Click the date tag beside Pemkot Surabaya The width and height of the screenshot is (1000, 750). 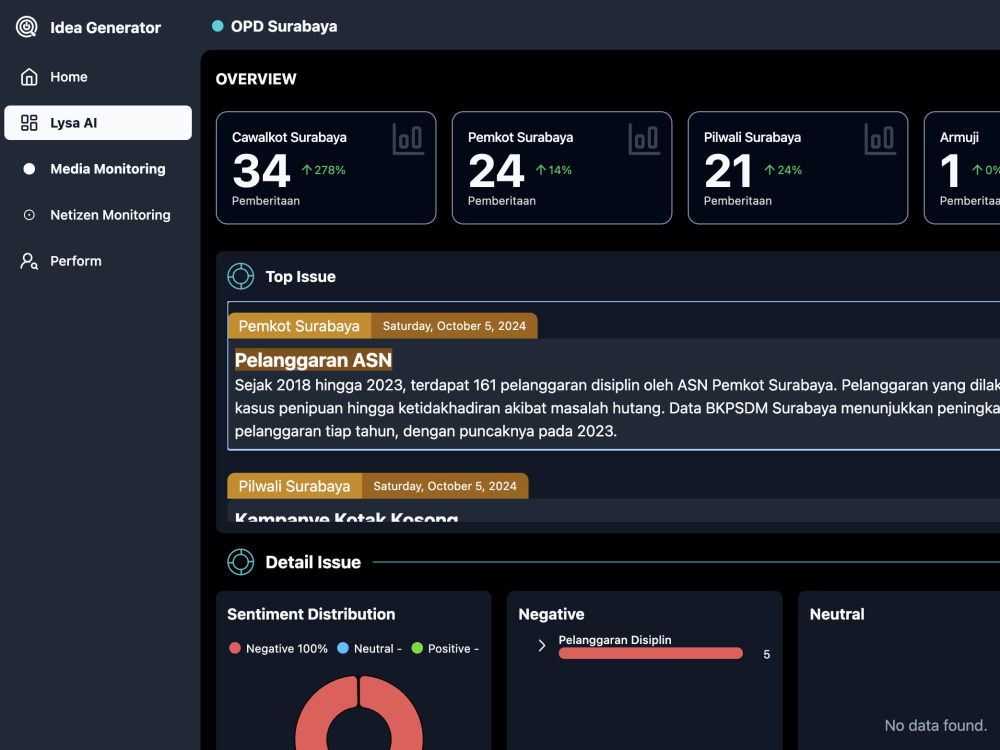tap(454, 326)
